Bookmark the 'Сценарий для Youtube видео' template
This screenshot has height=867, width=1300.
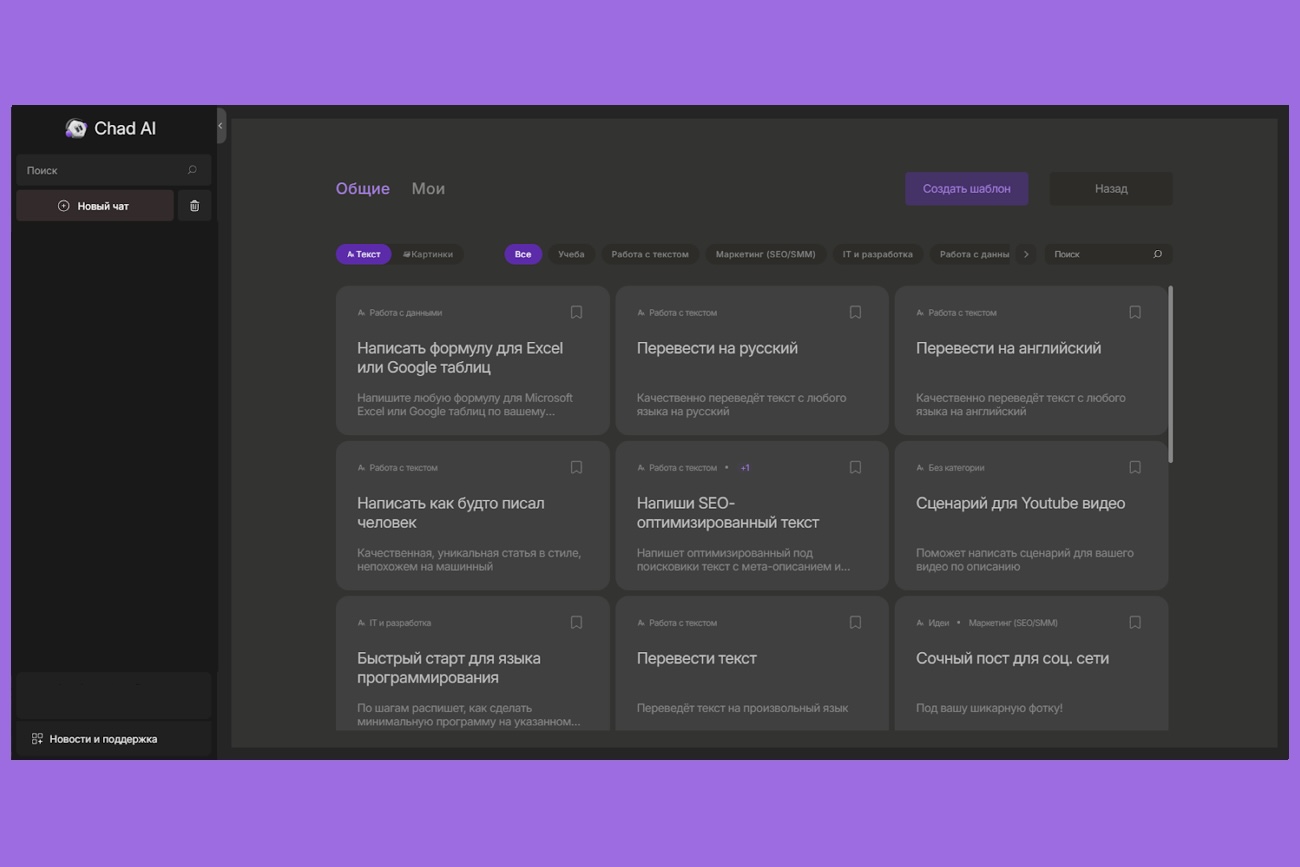tap(1134, 467)
